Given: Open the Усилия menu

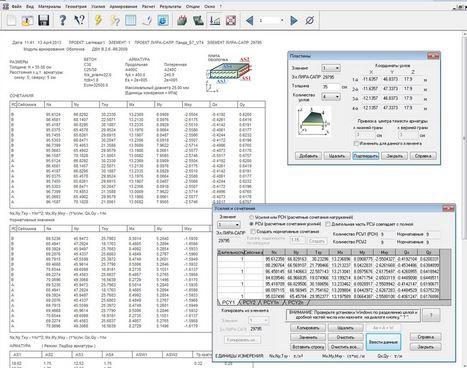Looking at the screenshot, I should pyautogui.click(x=98, y=6).
